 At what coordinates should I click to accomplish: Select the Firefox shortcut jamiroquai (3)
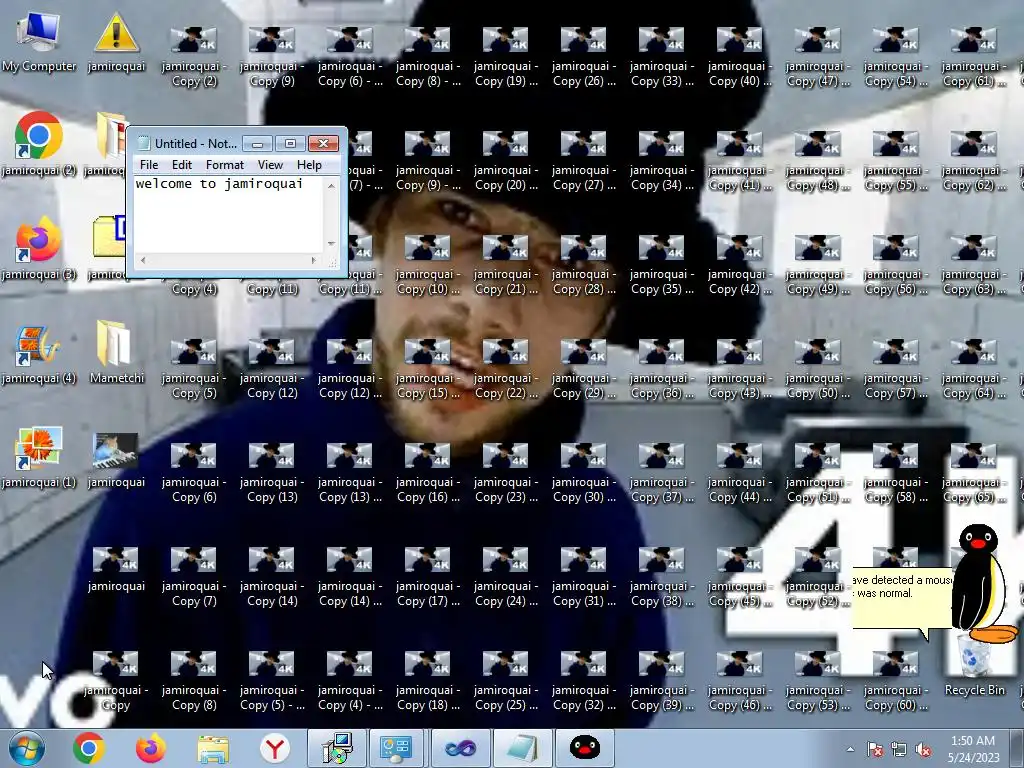39,249
